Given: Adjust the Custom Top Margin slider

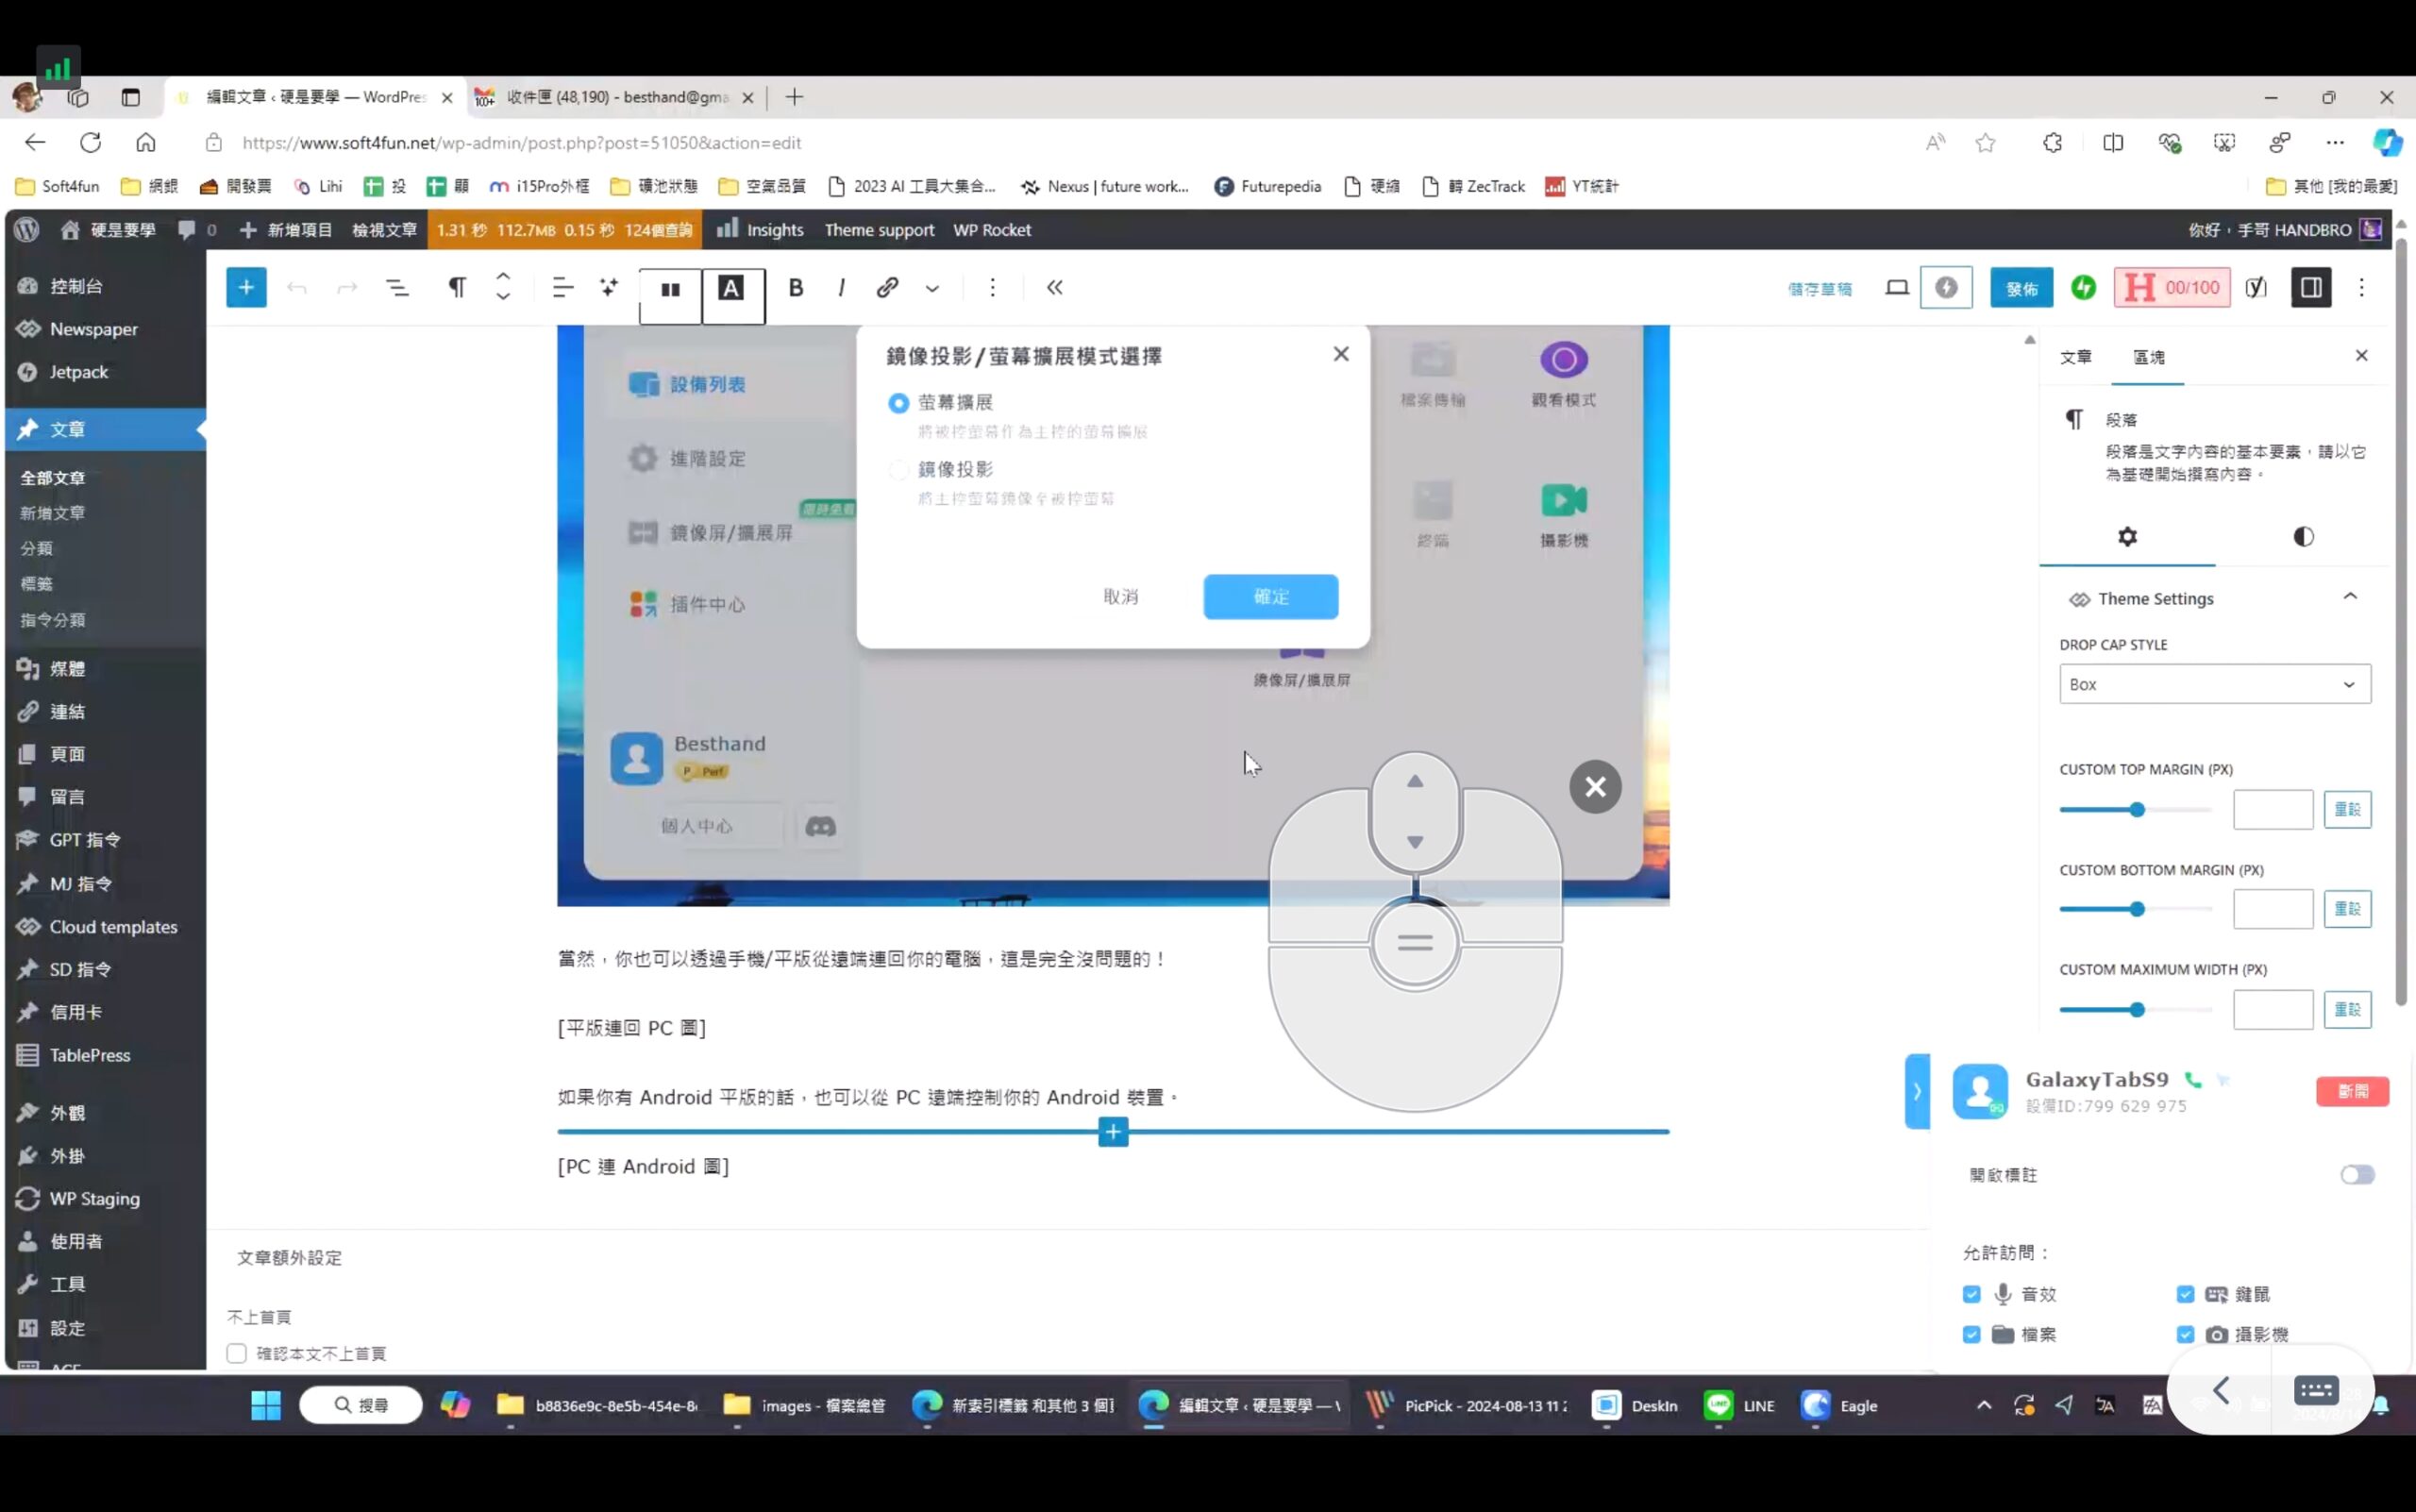Looking at the screenshot, I should click(2137, 810).
